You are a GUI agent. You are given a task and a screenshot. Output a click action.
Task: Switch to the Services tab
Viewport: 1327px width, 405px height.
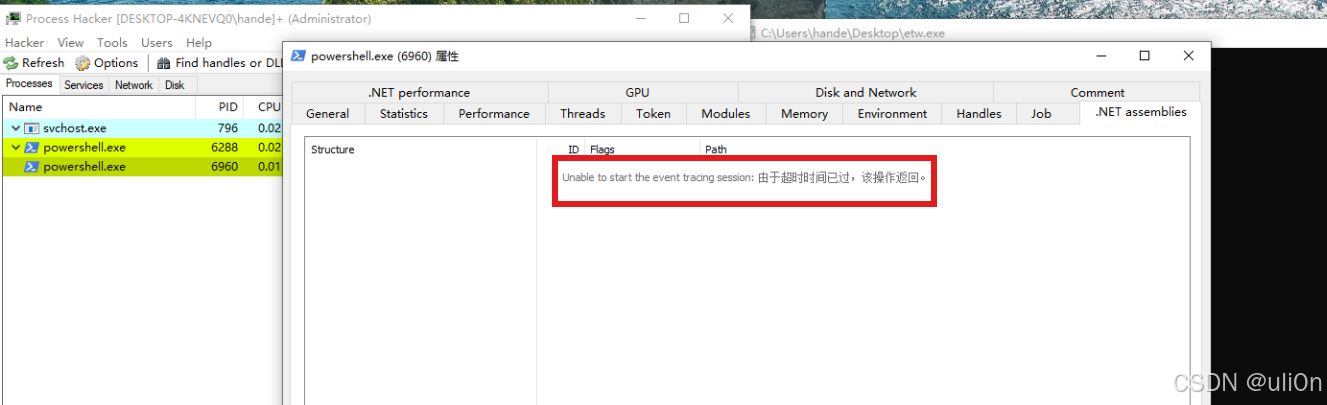coord(84,85)
